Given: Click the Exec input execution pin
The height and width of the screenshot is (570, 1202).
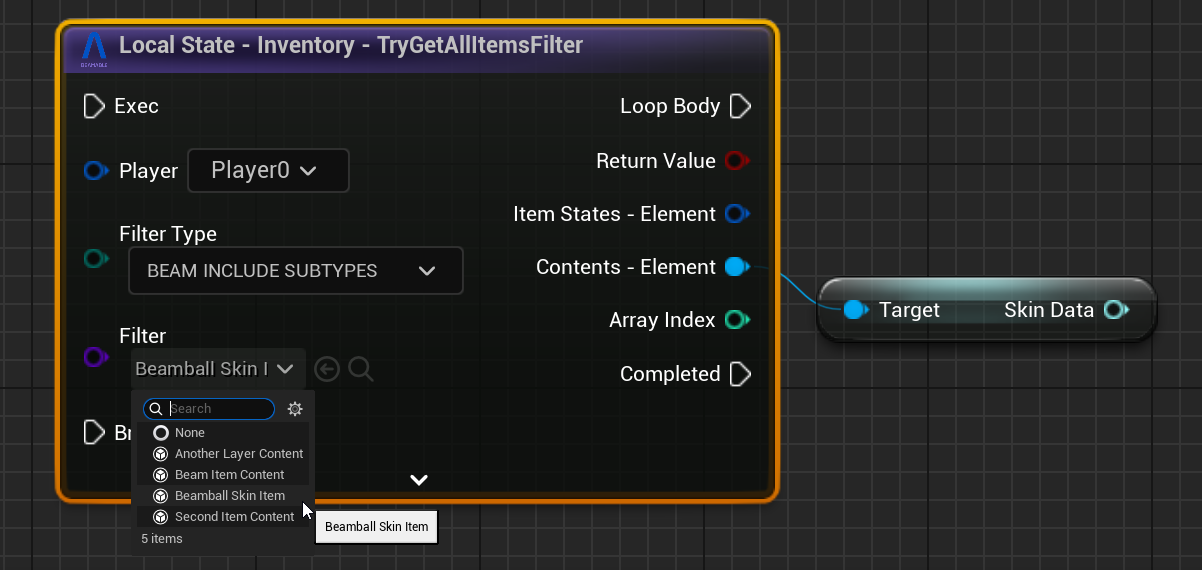Looking at the screenshot, I should (94, 106).
